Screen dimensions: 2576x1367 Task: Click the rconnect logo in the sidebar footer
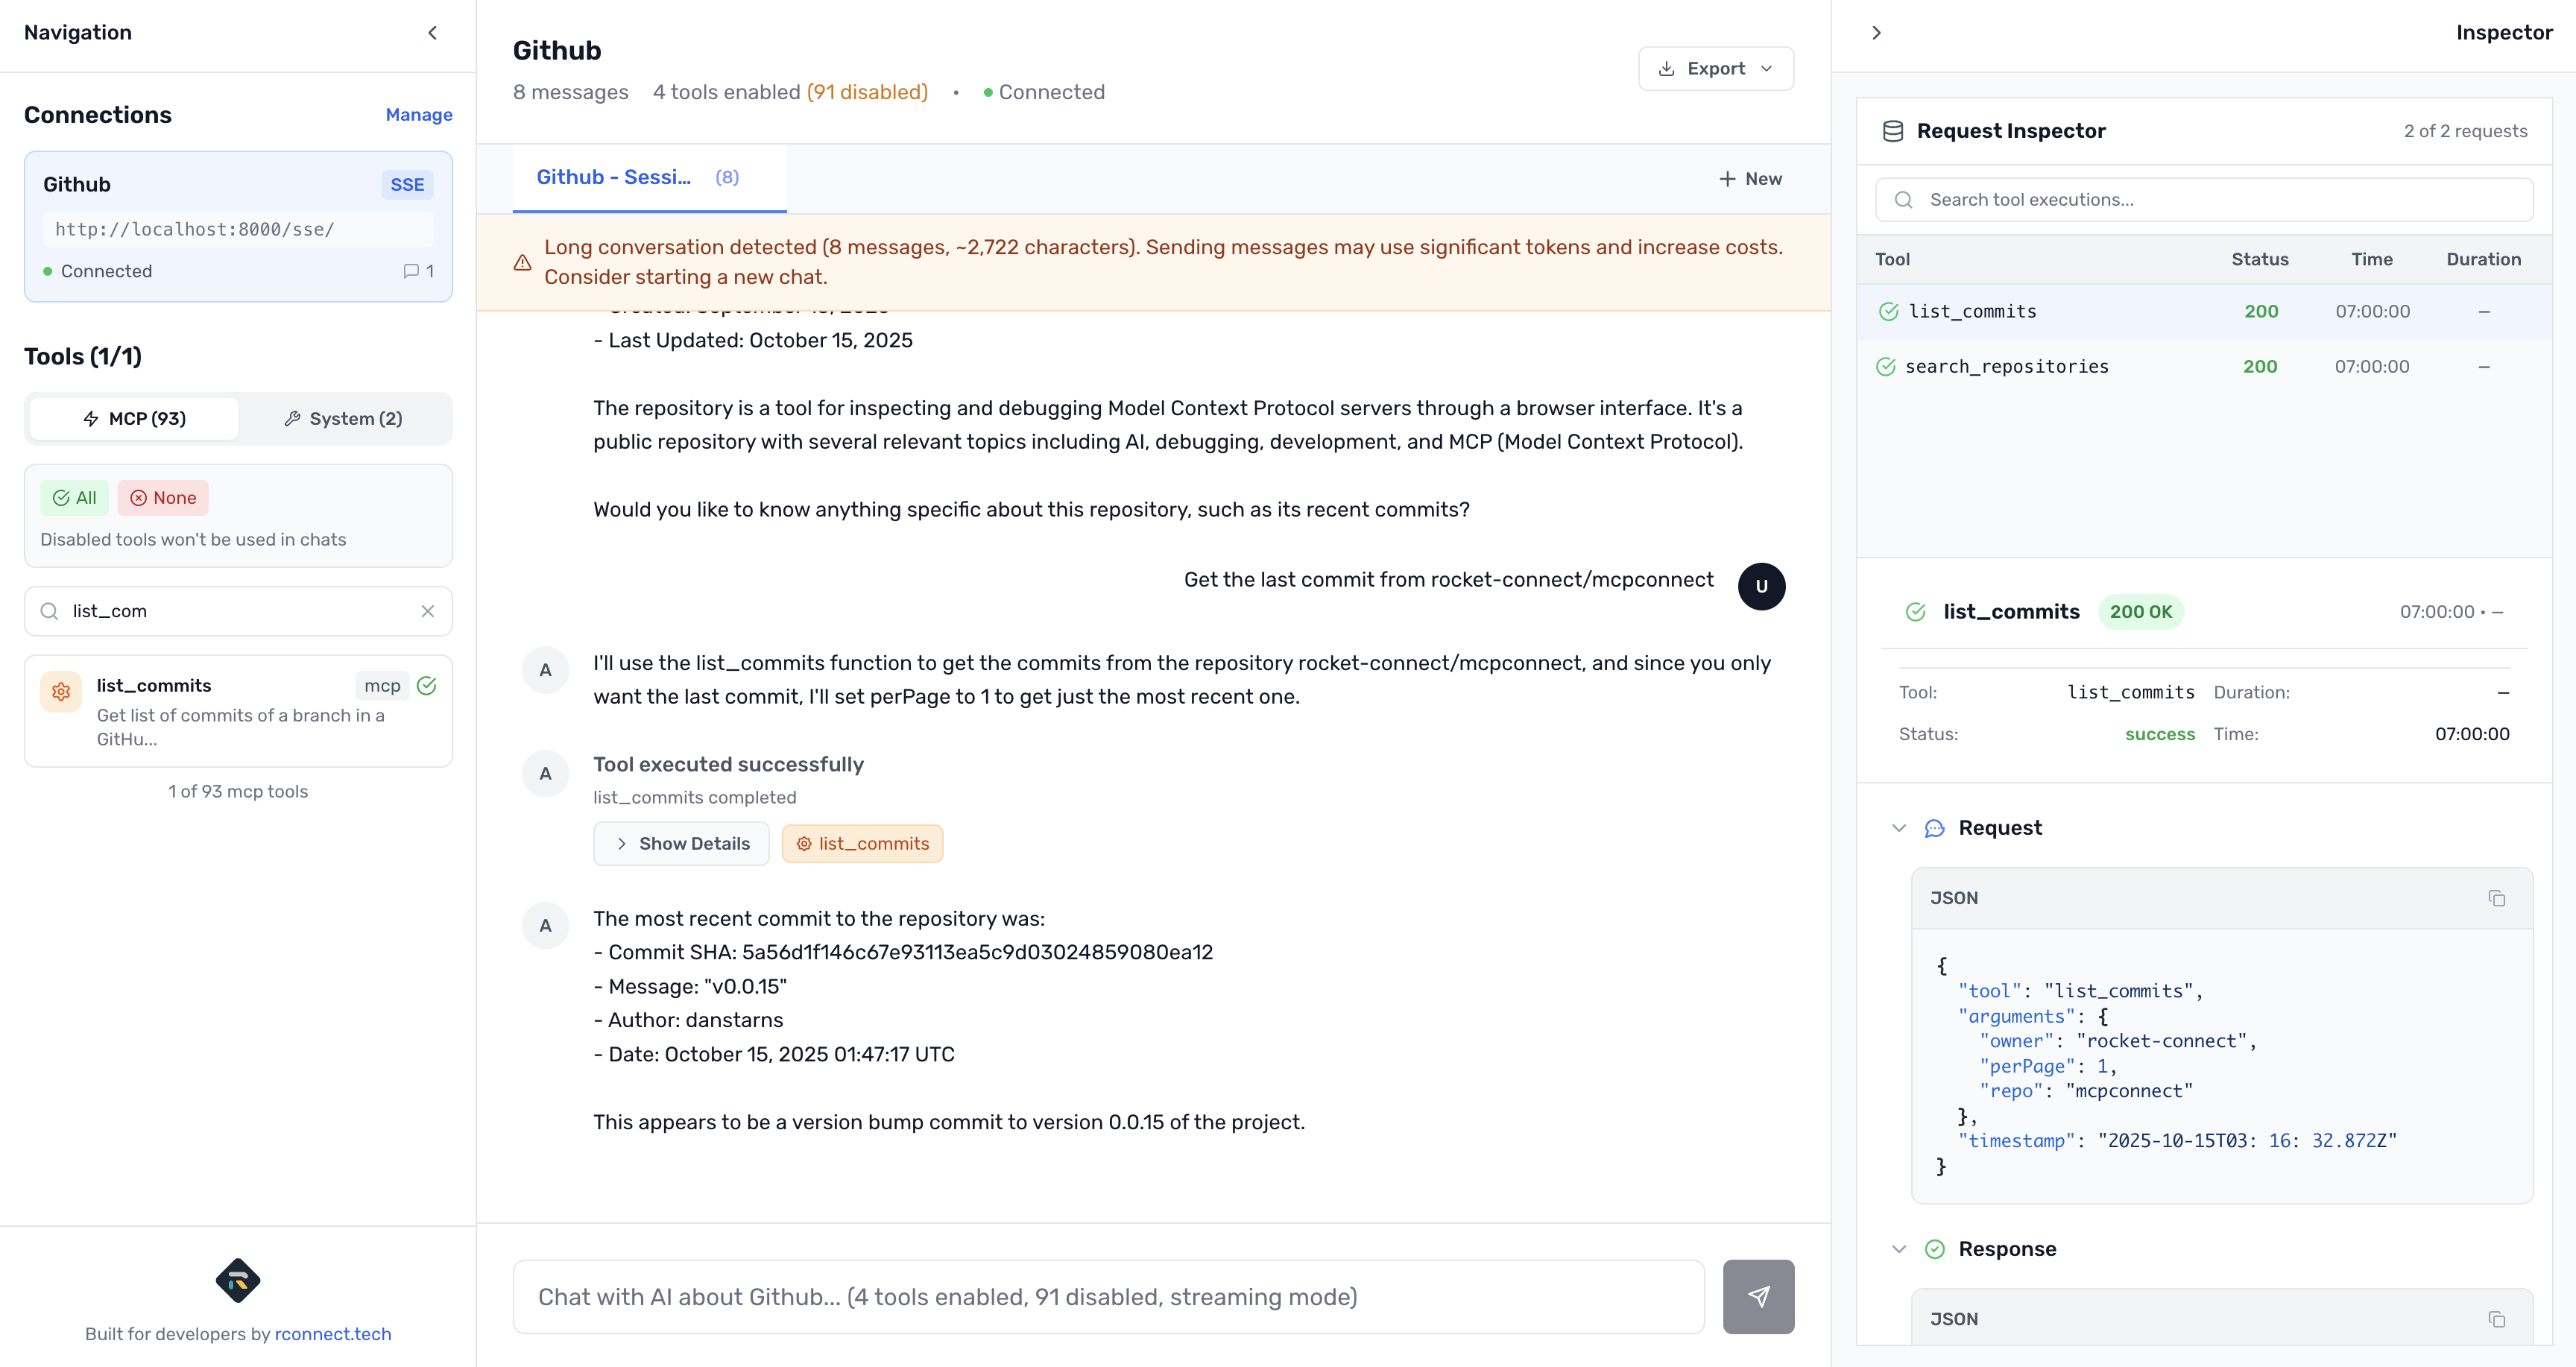238,1281
